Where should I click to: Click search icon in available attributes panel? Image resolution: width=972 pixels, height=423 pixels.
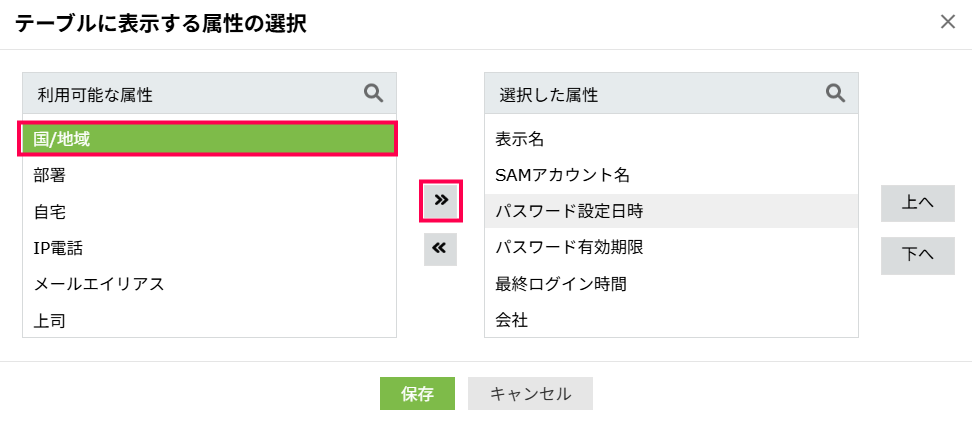(373, 93)
